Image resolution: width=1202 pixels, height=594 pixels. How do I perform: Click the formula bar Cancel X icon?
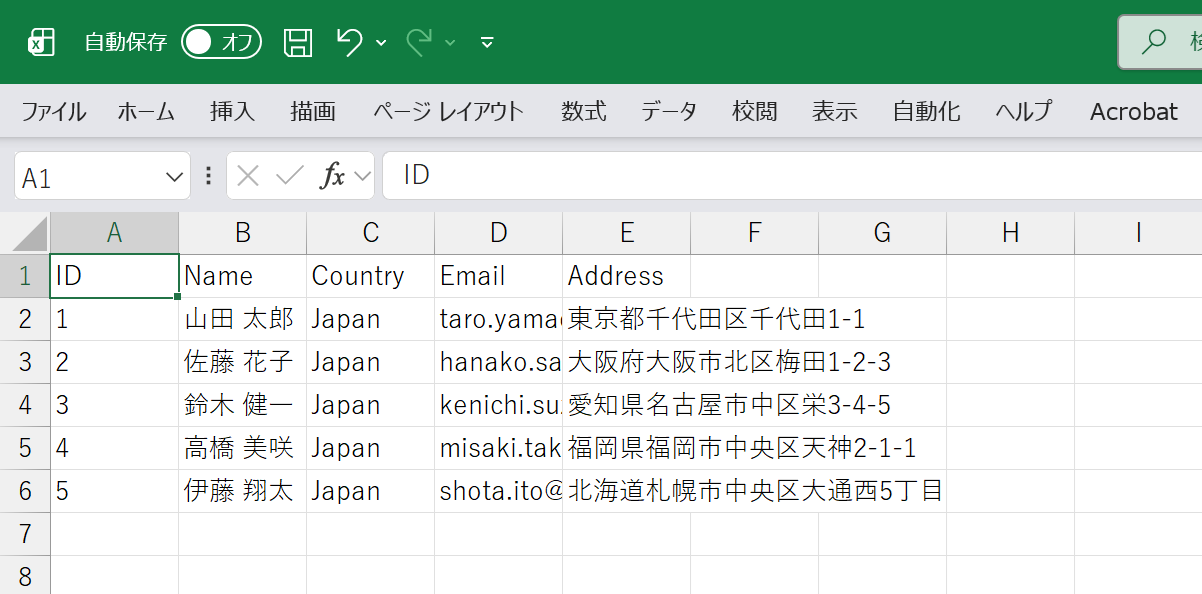point(249,177)
